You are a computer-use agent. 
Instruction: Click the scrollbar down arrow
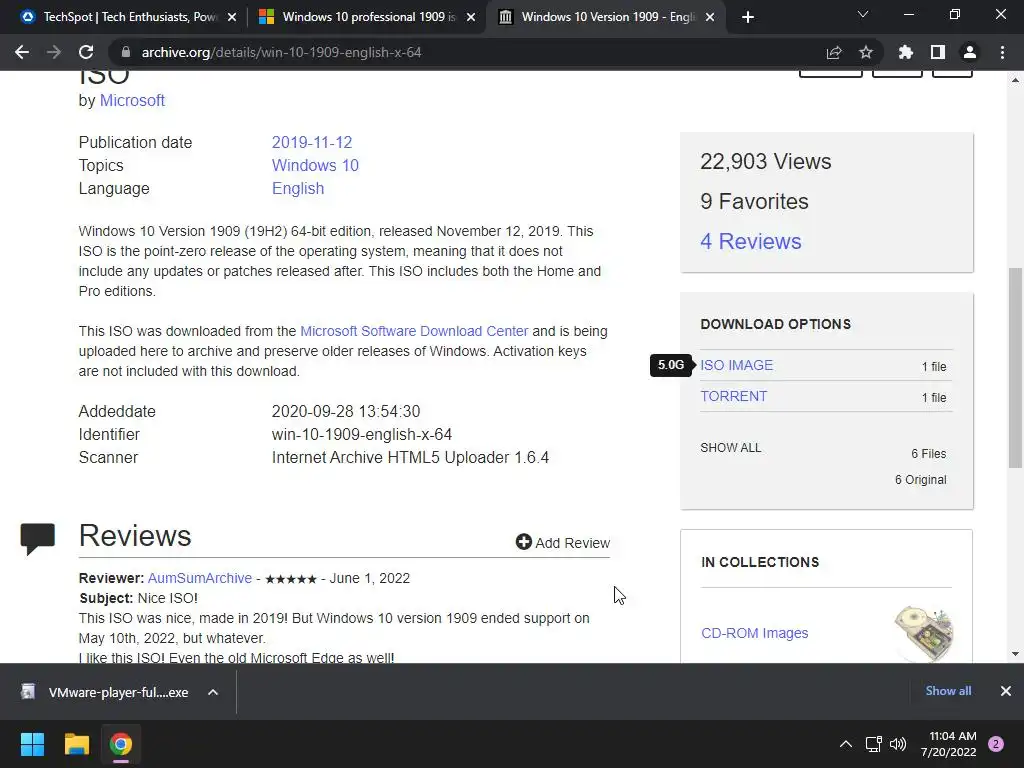[1015, 654]
